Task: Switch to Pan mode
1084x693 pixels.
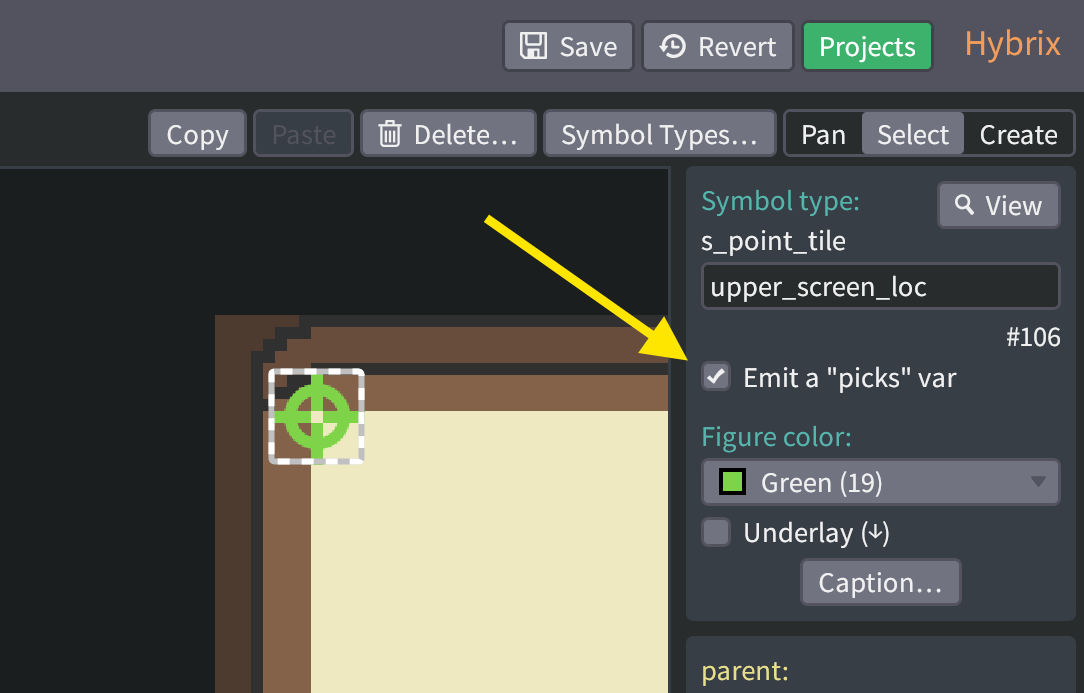Action: [x=823, y=134]
